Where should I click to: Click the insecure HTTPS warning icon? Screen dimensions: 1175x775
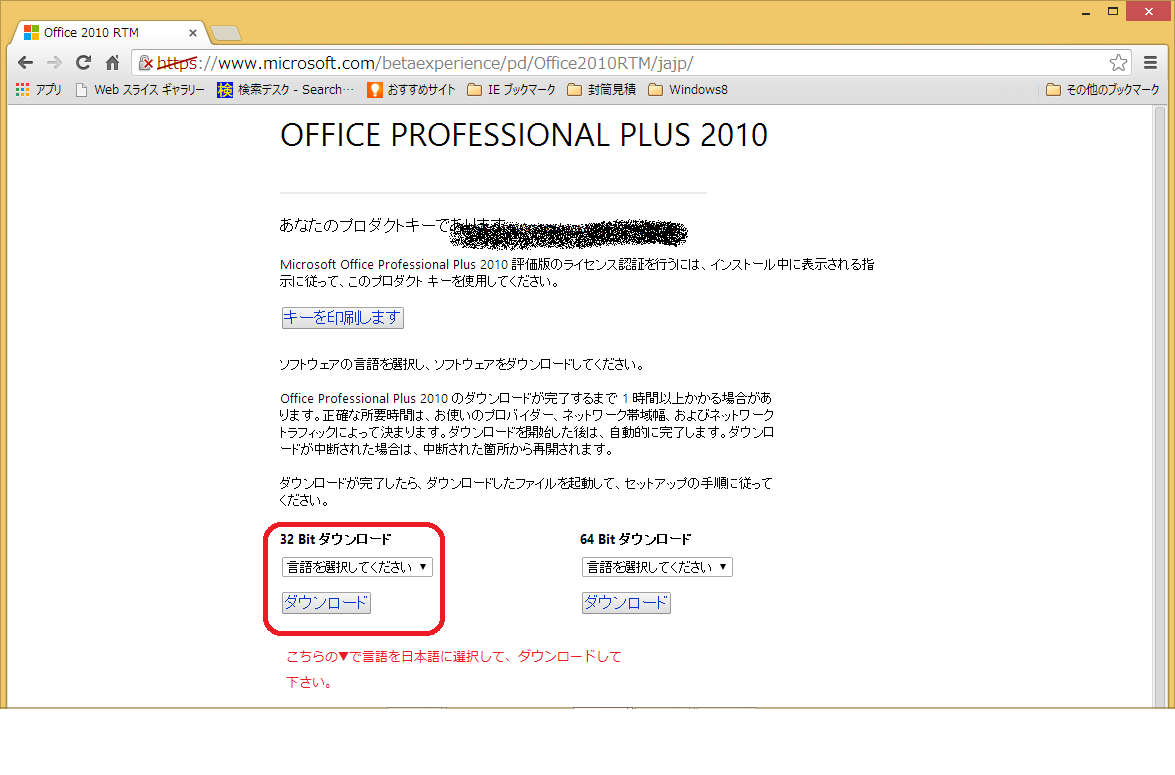(146, 63)
